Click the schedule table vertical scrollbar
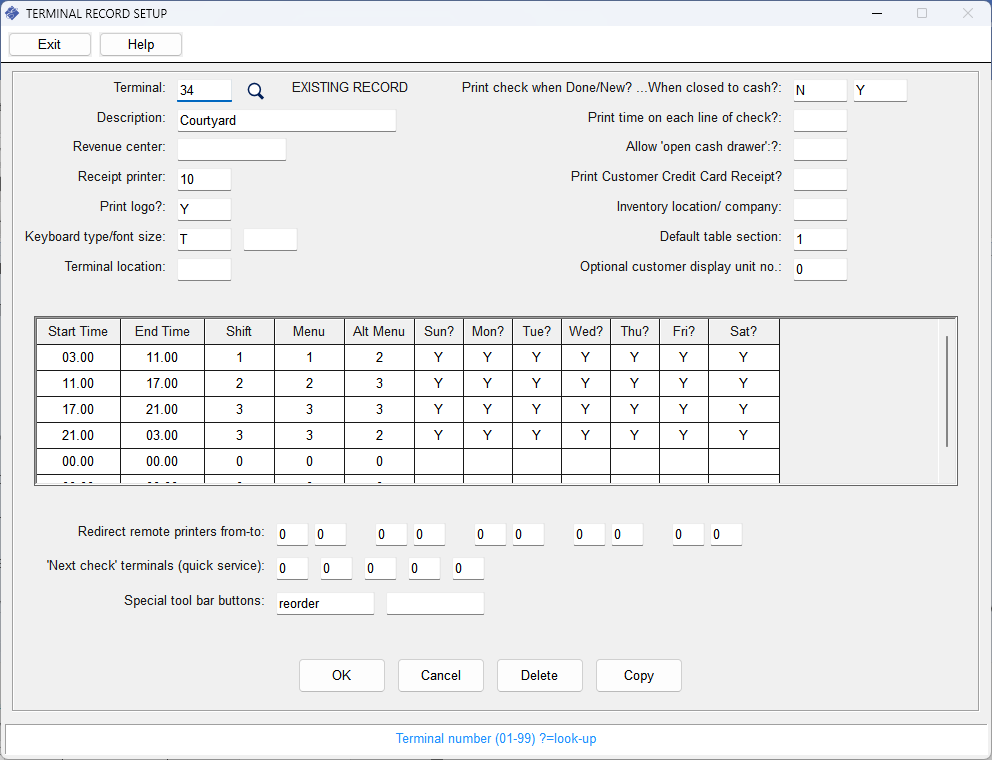 (946, 392)
